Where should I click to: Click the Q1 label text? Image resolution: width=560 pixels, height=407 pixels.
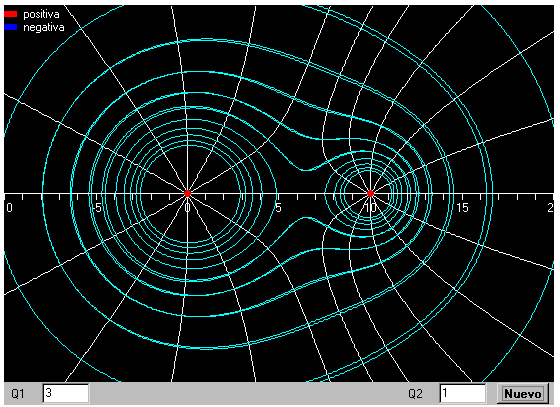[18, 394]
